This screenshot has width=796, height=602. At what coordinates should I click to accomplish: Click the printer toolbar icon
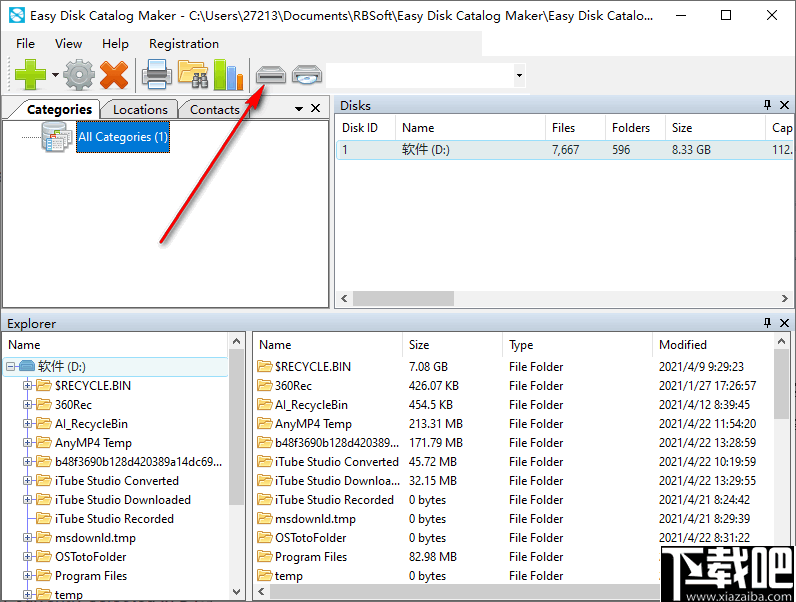coord(156,75)
